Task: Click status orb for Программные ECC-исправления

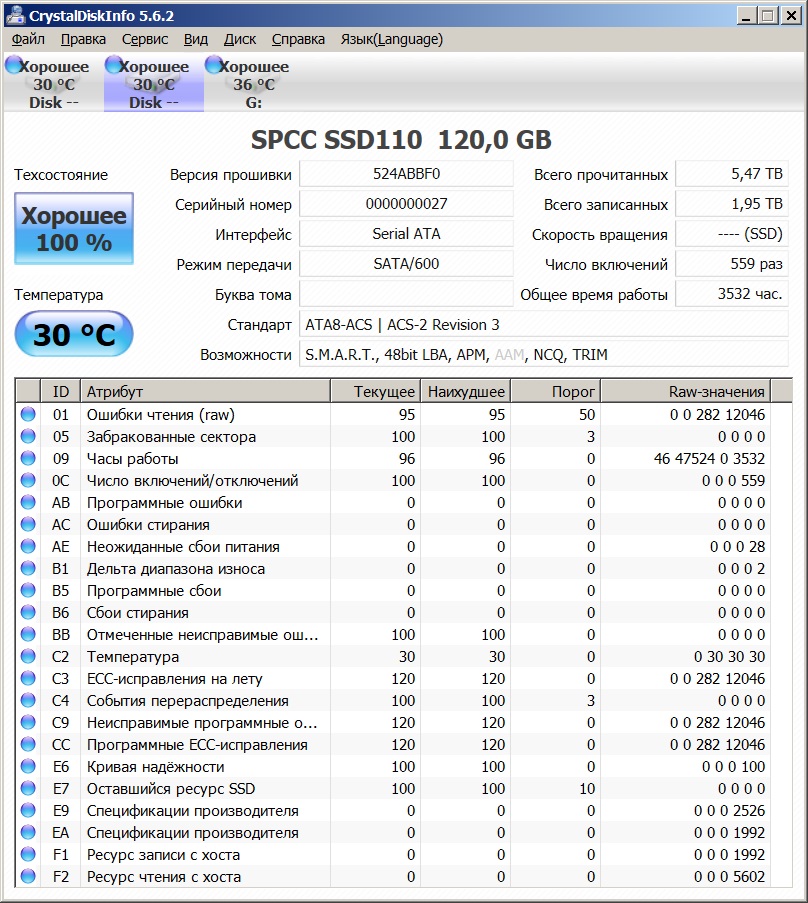Action: coord(28,744)
